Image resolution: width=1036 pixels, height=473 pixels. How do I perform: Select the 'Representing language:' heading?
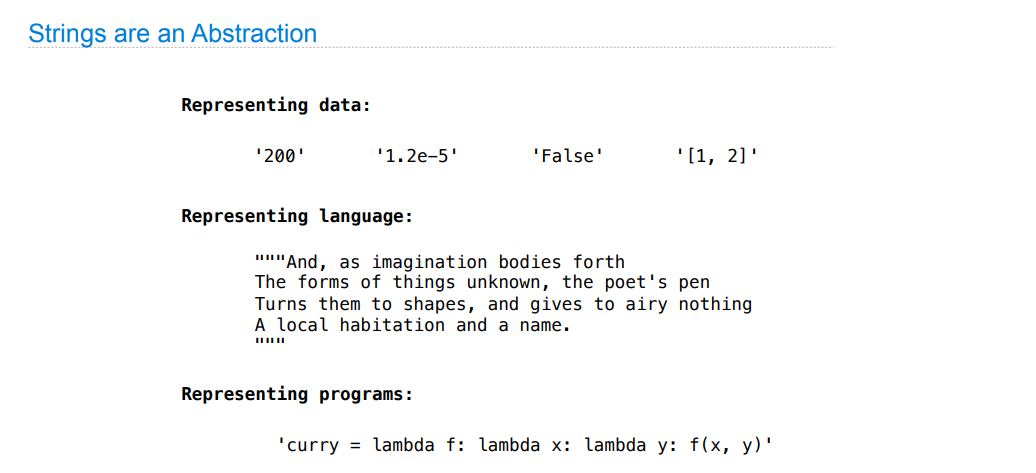point(297,217)
